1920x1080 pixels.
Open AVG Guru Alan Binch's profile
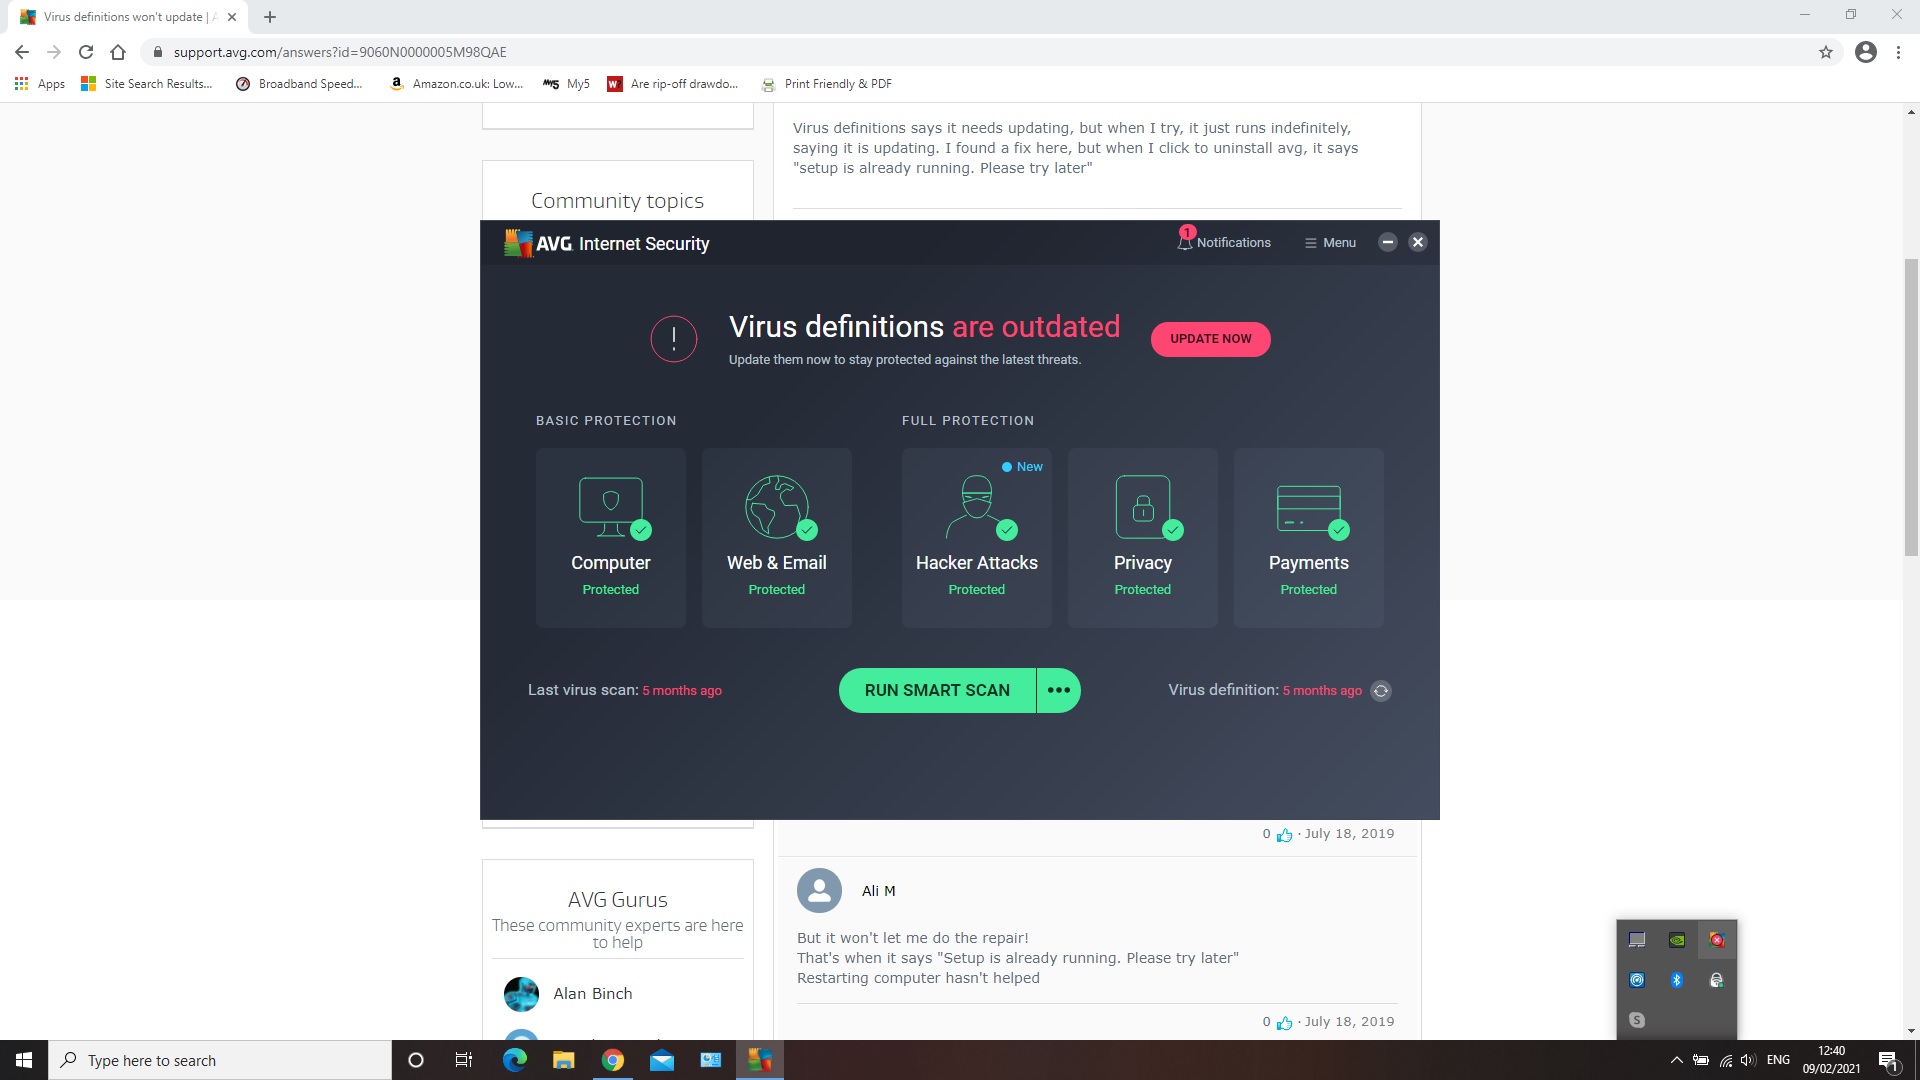tap(593, 993)
